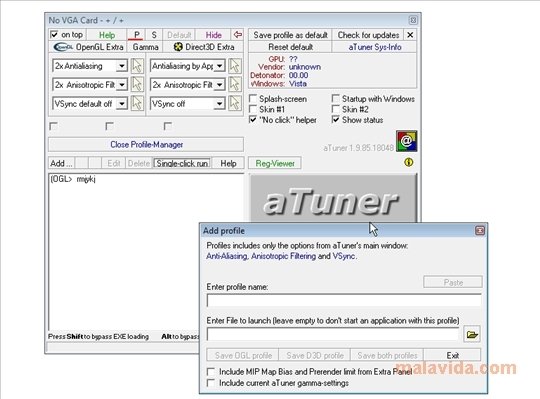Click the Enter profile name field
The width and height of the screenshot is (540, 399).
(x=344, y=301)
